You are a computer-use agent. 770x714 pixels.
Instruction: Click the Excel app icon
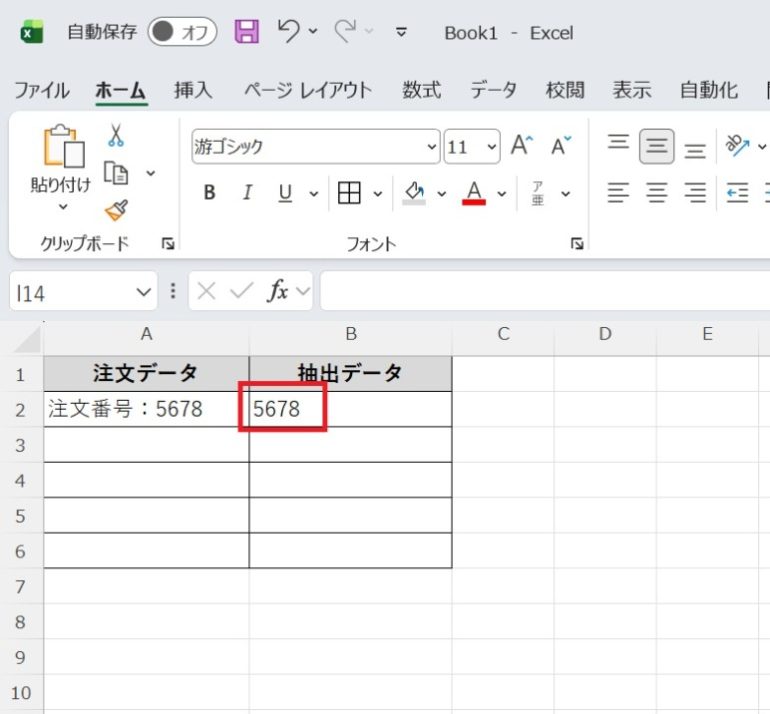[31, 32]
